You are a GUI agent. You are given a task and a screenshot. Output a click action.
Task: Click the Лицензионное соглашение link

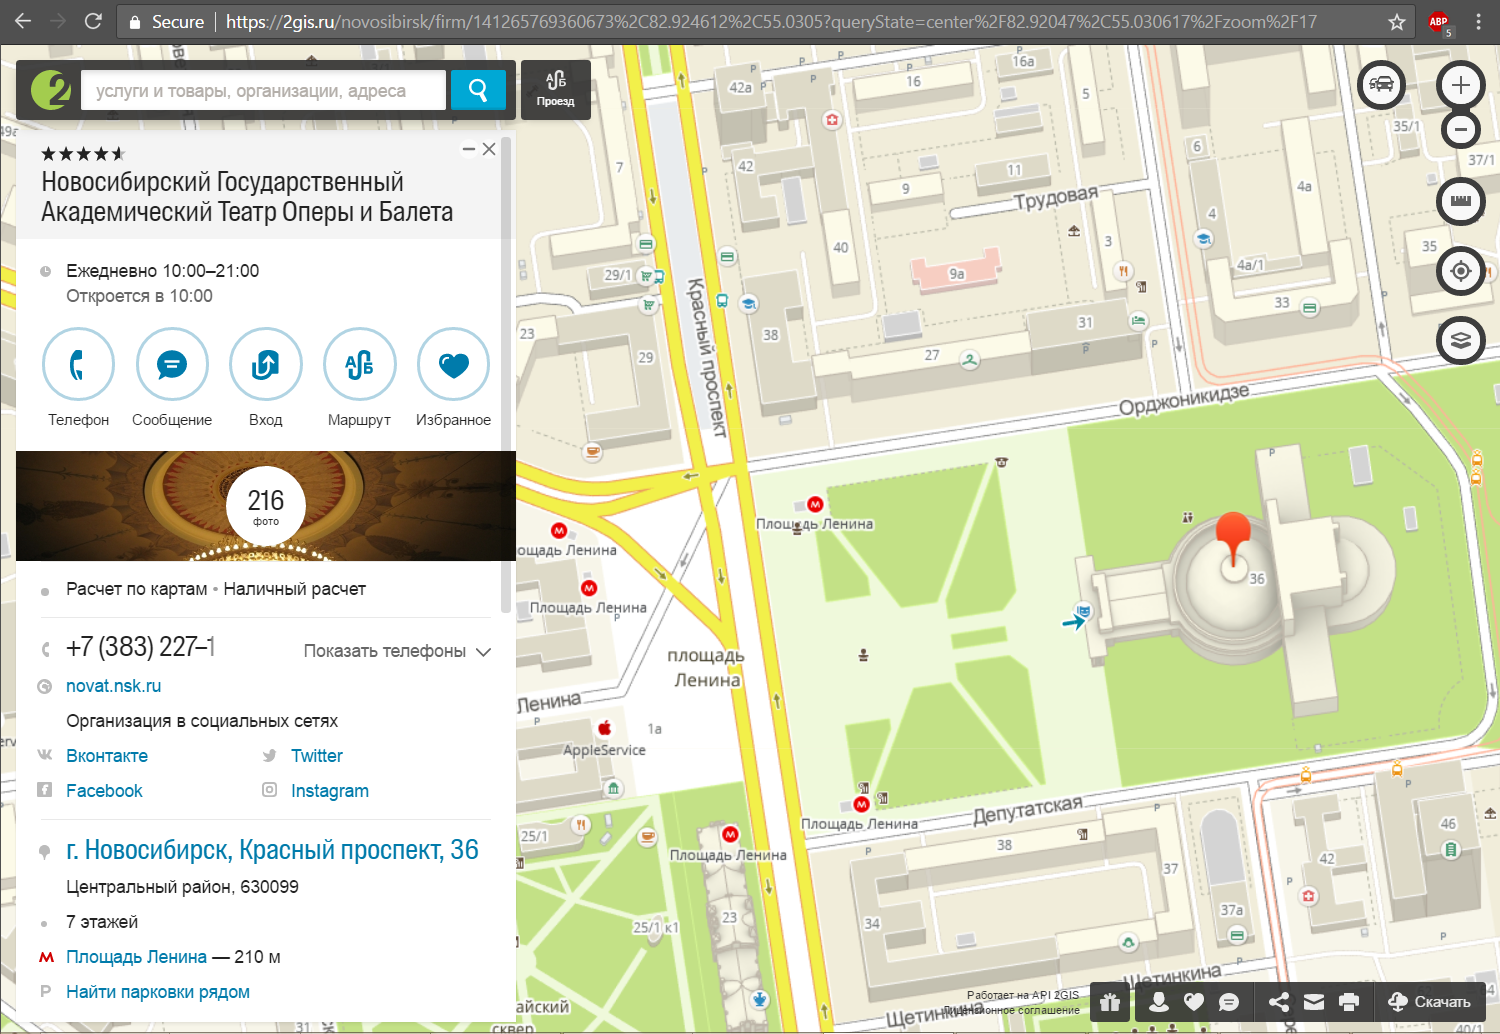(1012, 1010)
